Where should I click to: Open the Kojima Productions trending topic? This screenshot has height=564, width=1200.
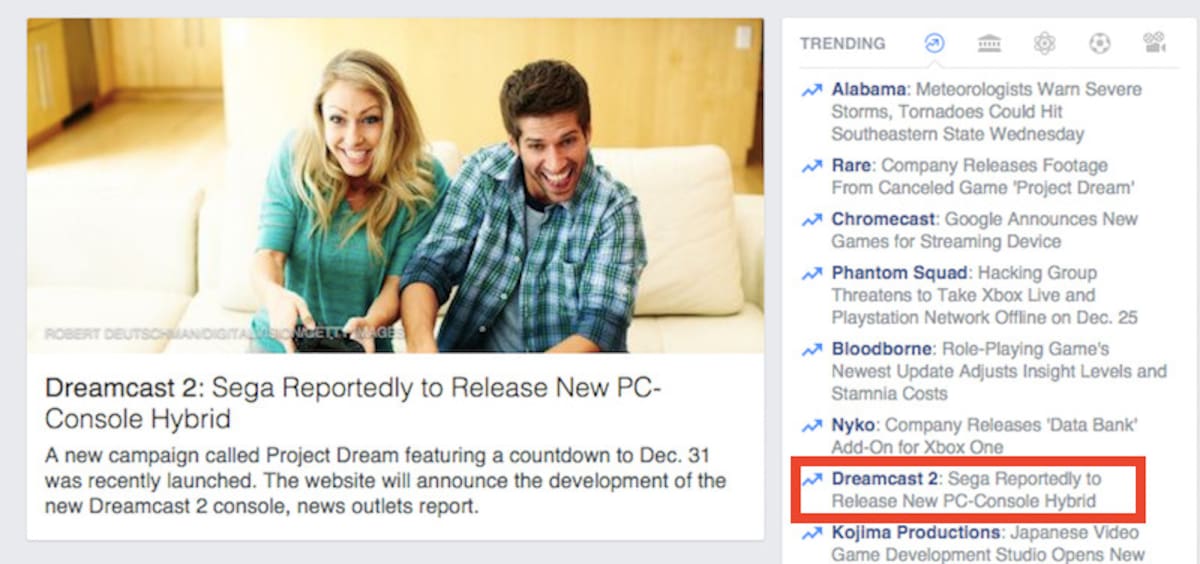988,543
